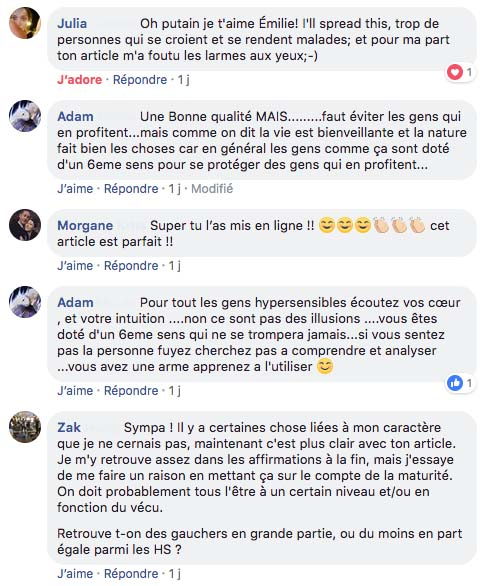Screen dimensions: 494x586
Task: Click the 1 j timestamp on Julia's comment
Action: coord(183,80)
